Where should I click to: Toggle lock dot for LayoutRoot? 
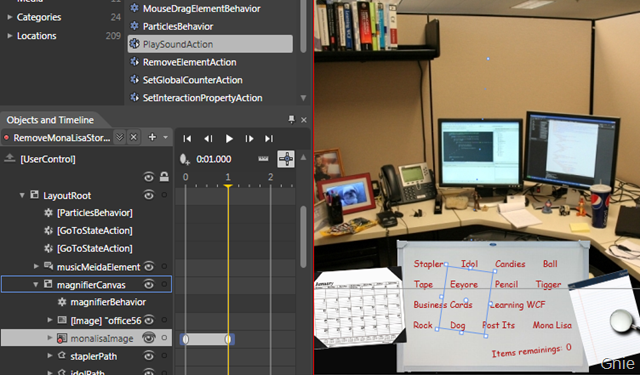(x=164, y=195)
